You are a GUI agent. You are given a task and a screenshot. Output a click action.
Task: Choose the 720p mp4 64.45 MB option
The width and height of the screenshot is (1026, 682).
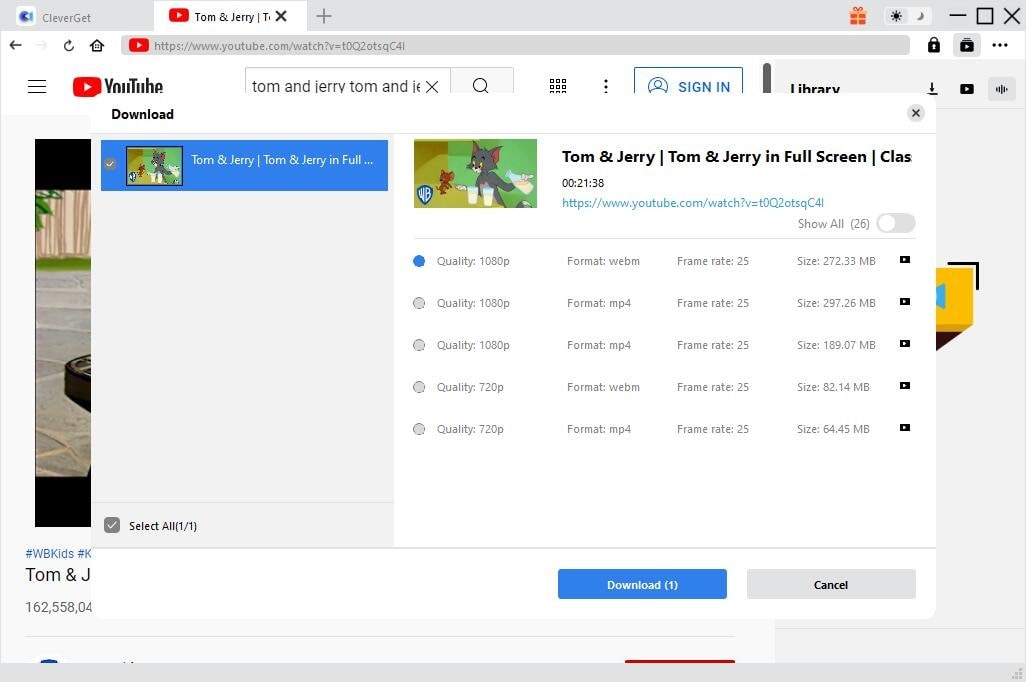point(419,429)
